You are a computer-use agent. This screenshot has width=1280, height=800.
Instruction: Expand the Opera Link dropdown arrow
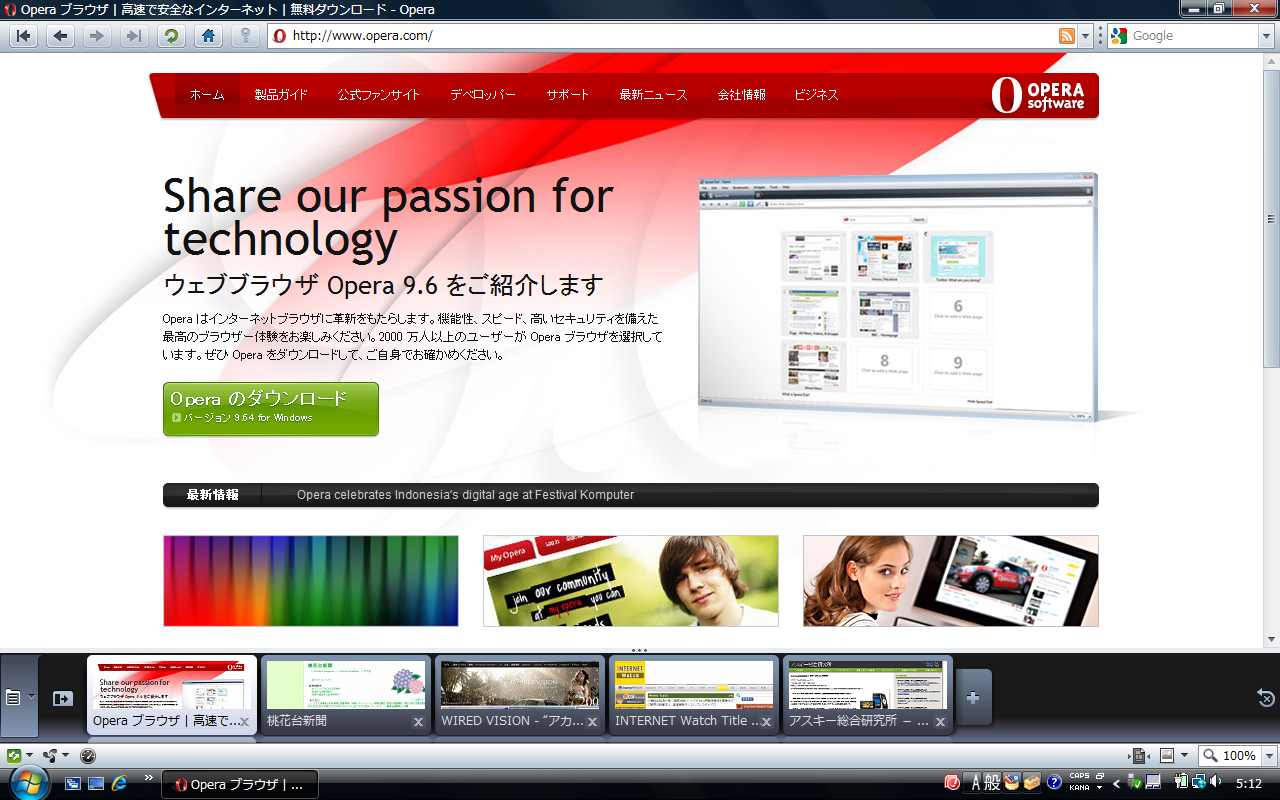click(x=29, y=756)
